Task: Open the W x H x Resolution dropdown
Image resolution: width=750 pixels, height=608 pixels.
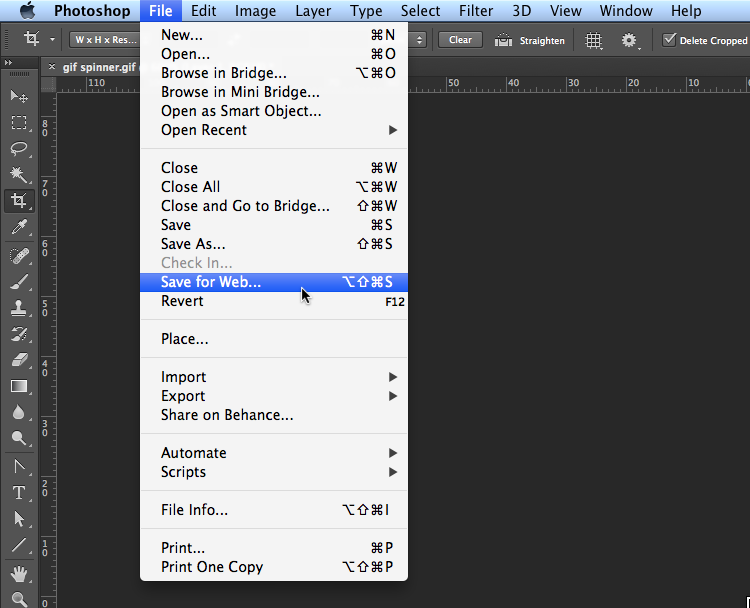Action: coord(105,40)
